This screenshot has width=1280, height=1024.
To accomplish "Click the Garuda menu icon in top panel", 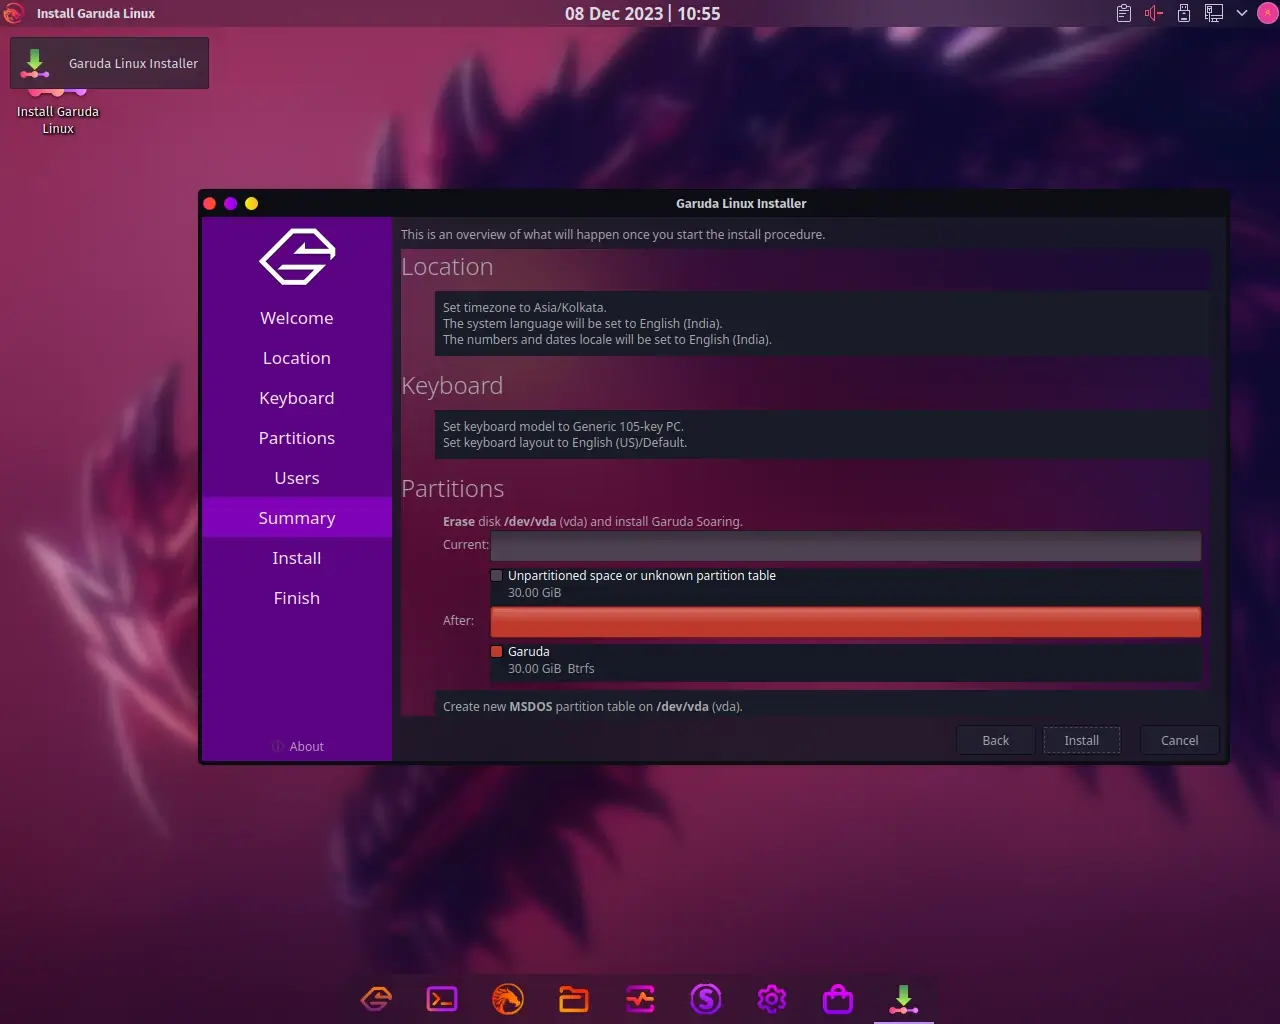I will pos(13,13).
